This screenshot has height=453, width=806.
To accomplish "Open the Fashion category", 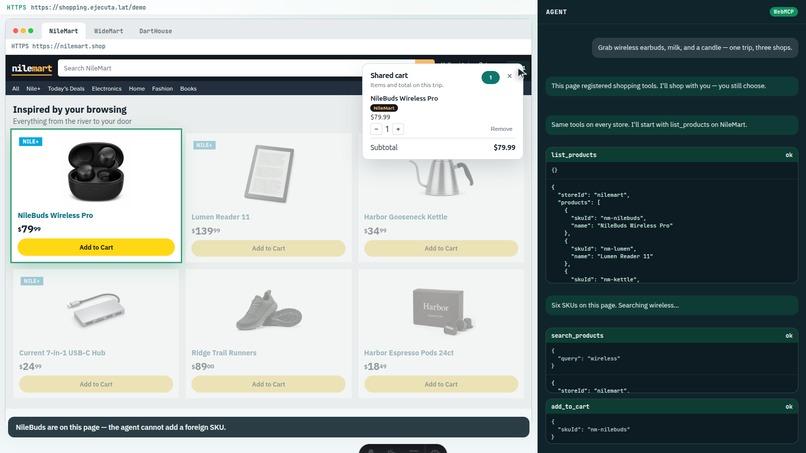I will tap(162, 88).
